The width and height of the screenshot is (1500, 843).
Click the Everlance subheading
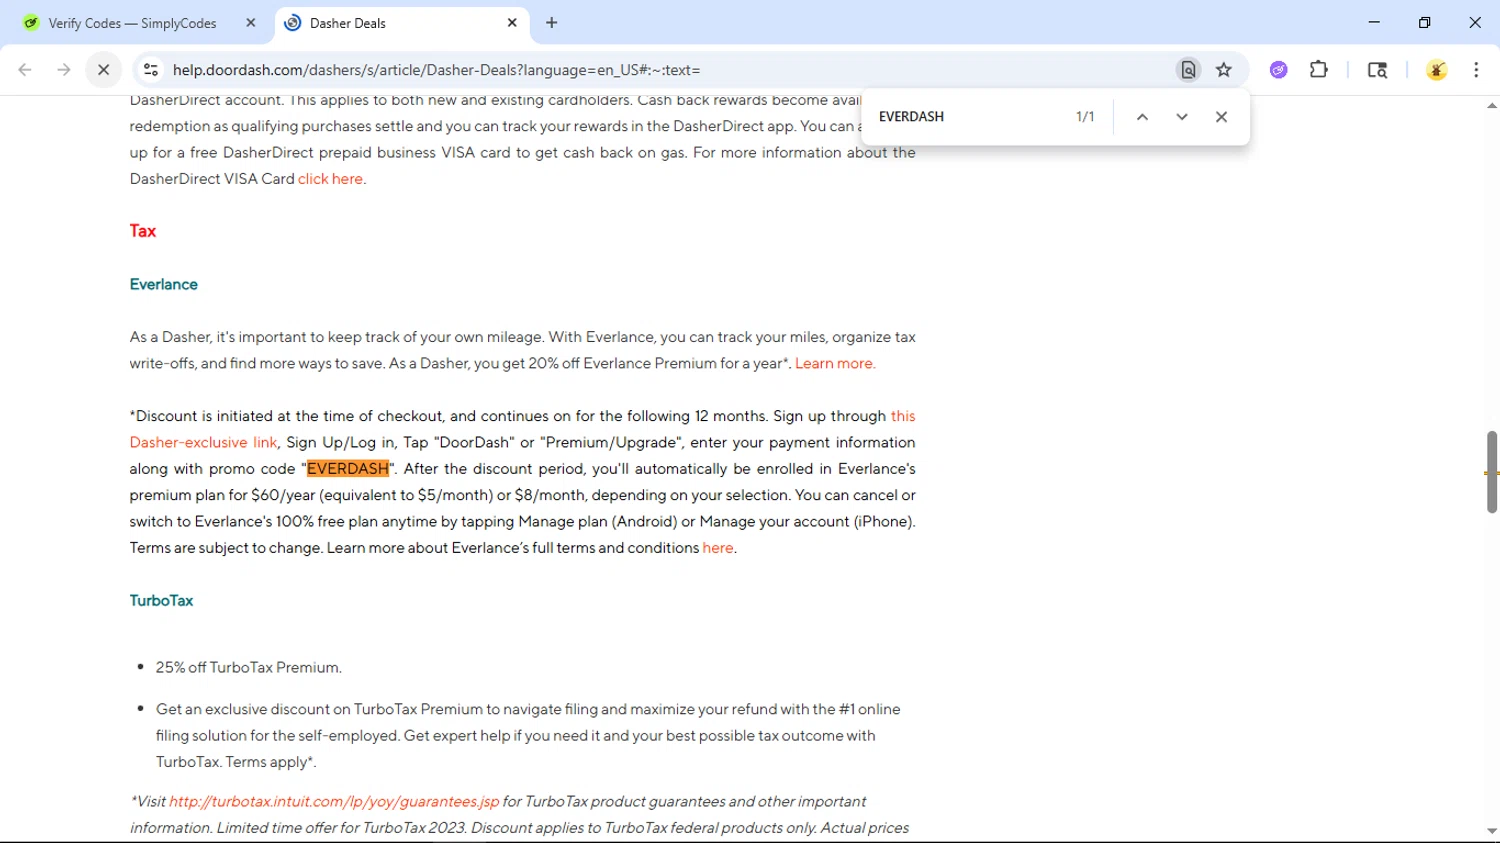(164, 284)
